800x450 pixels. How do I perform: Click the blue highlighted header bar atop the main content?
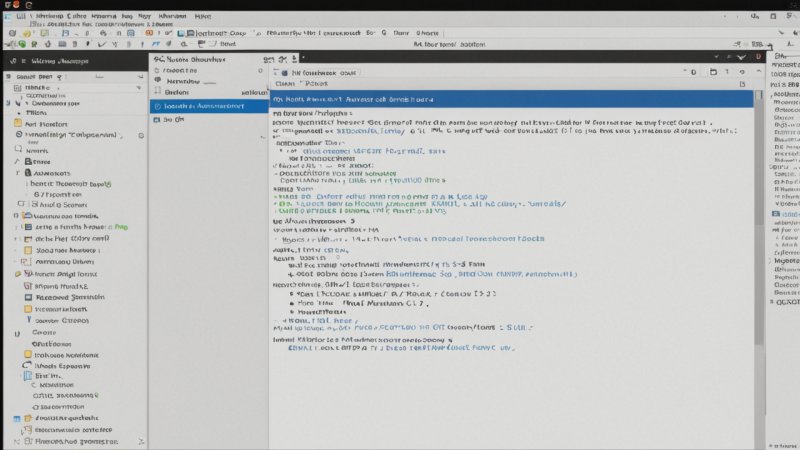pos(512,99)
